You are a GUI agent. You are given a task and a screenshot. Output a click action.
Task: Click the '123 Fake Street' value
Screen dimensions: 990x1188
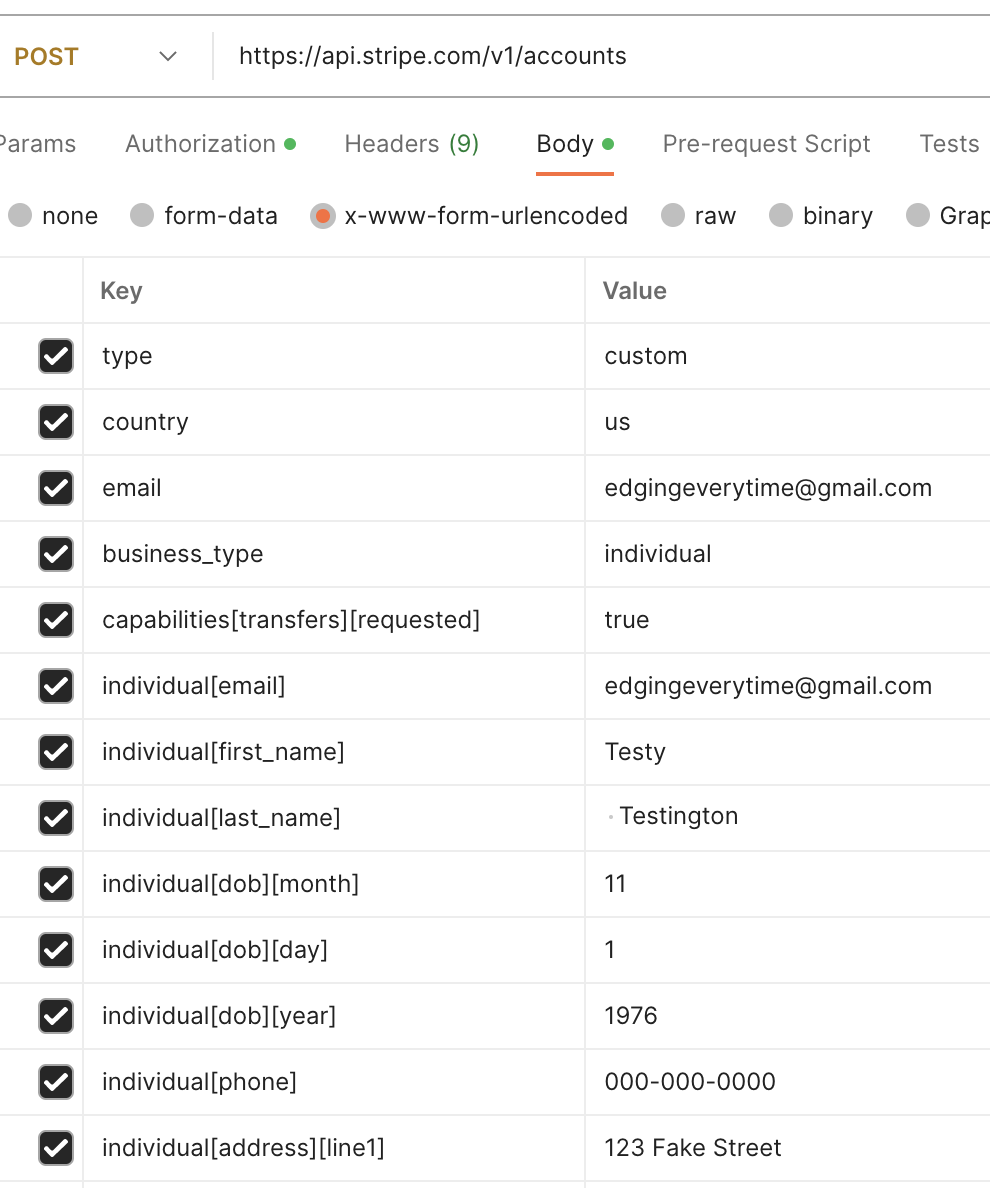pos(788,1147)
